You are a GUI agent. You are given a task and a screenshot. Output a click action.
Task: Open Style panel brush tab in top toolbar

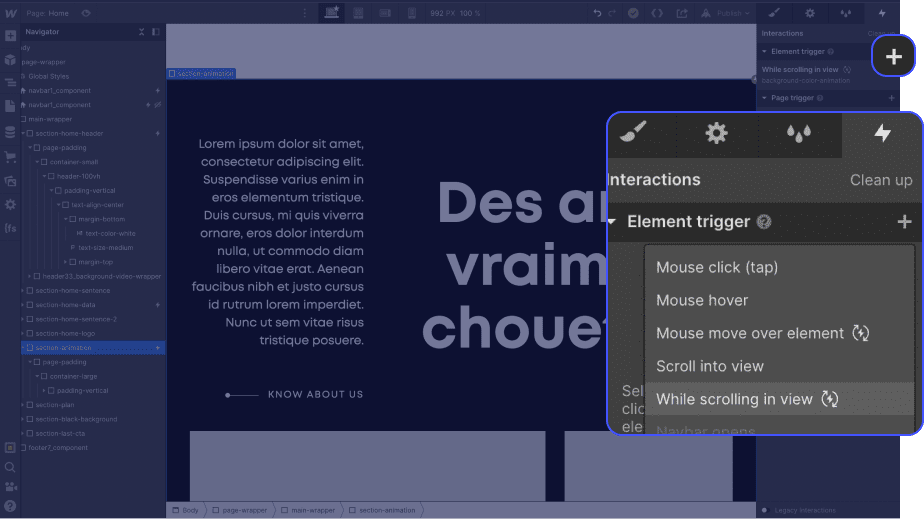point(774,13)
